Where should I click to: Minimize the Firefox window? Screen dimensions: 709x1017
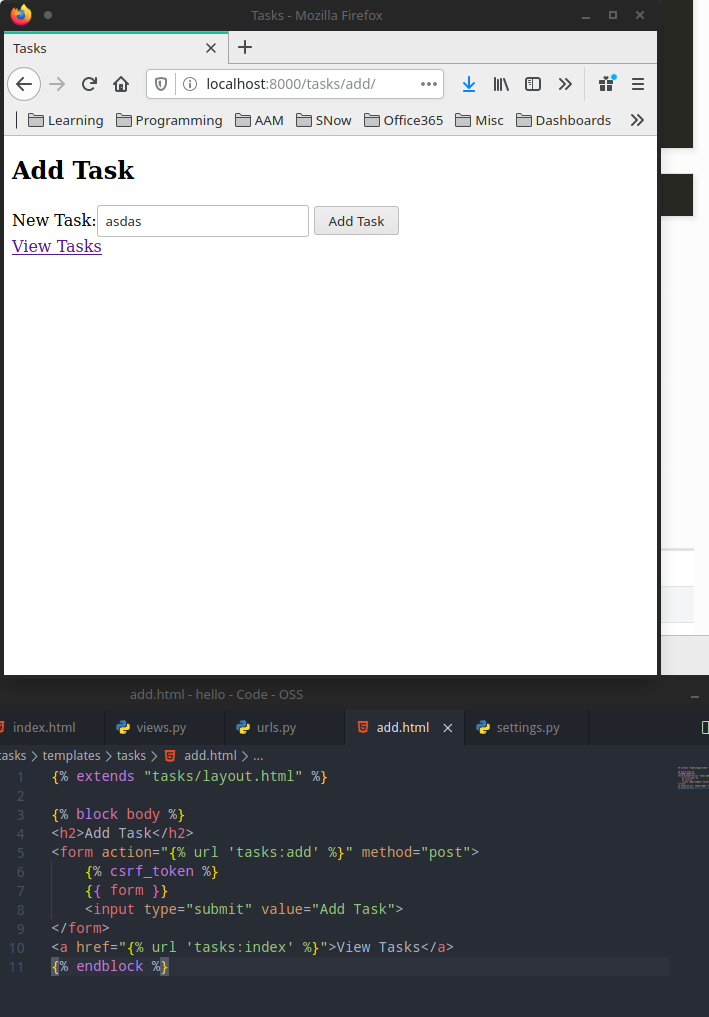tap(586, 16)
